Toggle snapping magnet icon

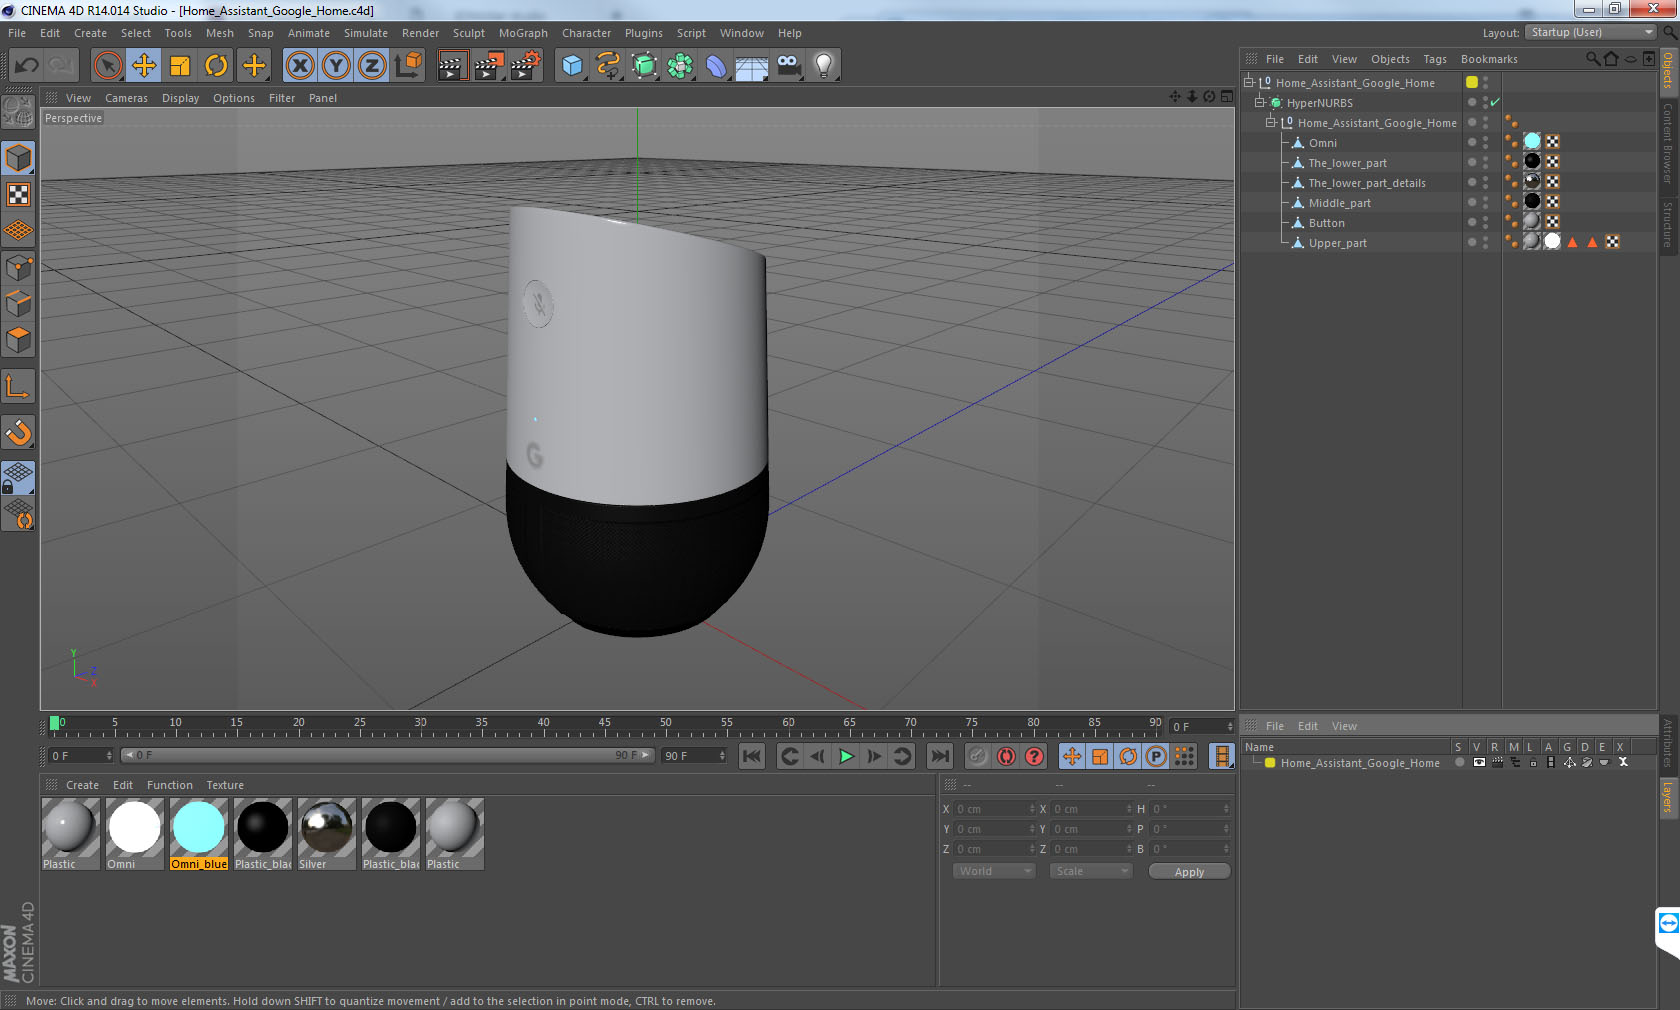pyautogui.click(x=19, y=432)
